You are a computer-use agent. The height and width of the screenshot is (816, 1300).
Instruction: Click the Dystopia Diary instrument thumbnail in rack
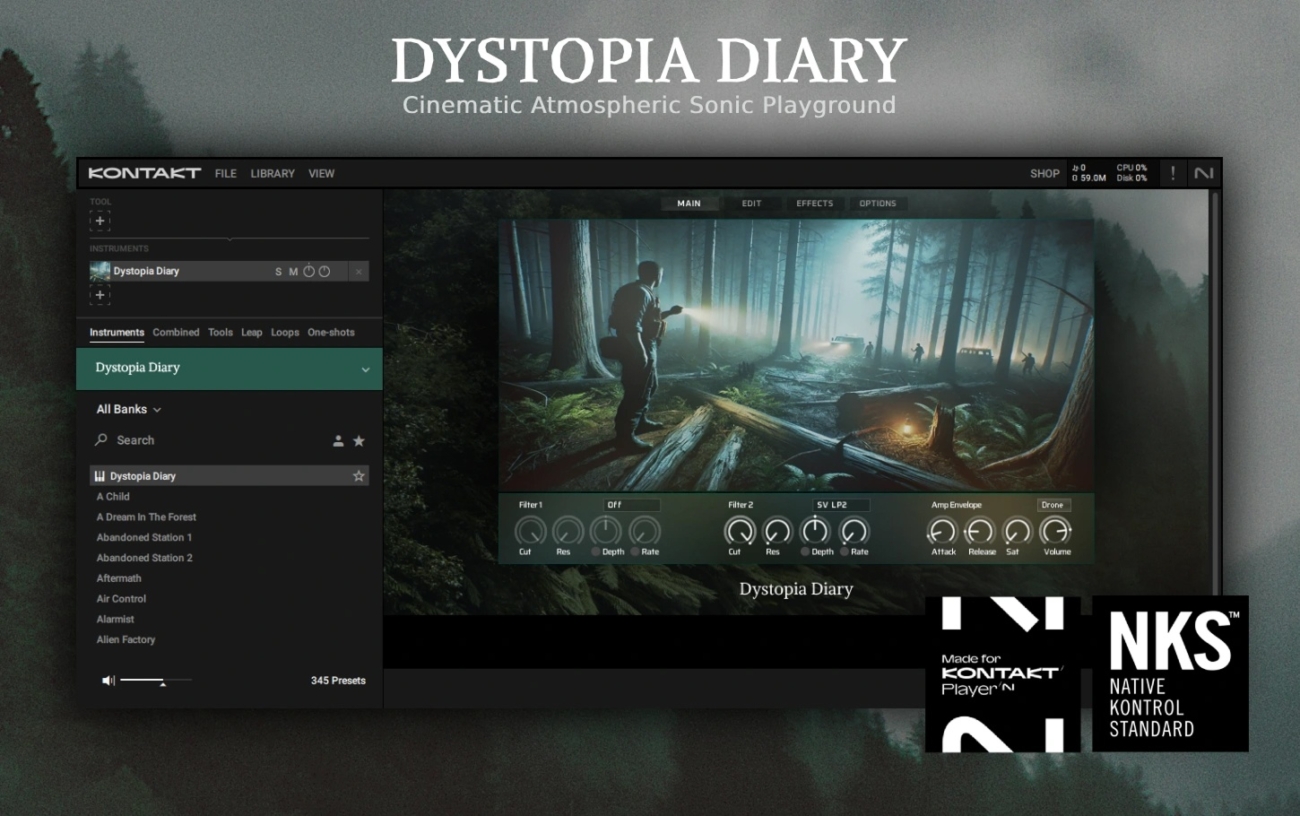[x=100, y=271]
